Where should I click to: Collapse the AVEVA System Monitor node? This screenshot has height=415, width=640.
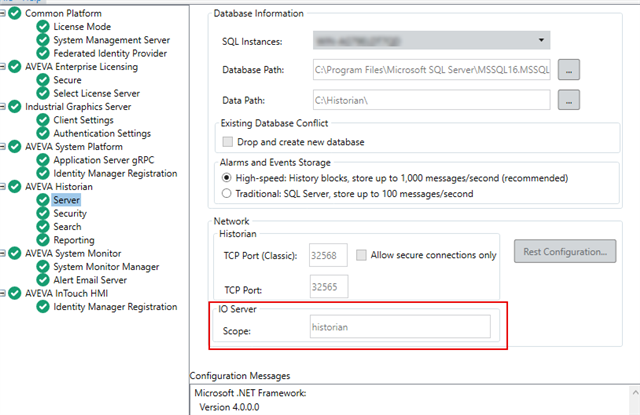coord(2,253)
